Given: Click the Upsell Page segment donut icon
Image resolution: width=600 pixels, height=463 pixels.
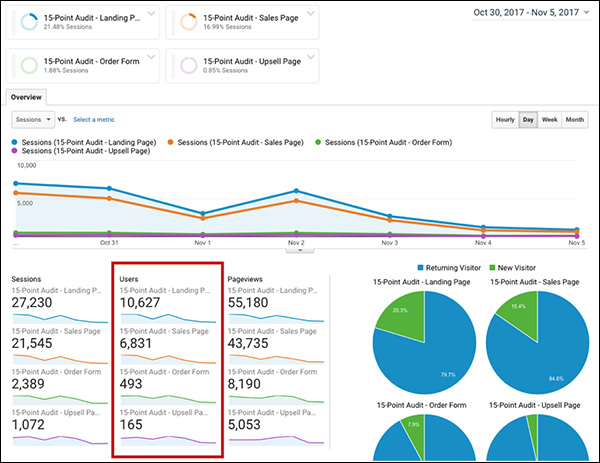Looking at the screenshot, I should coord(189,65).
